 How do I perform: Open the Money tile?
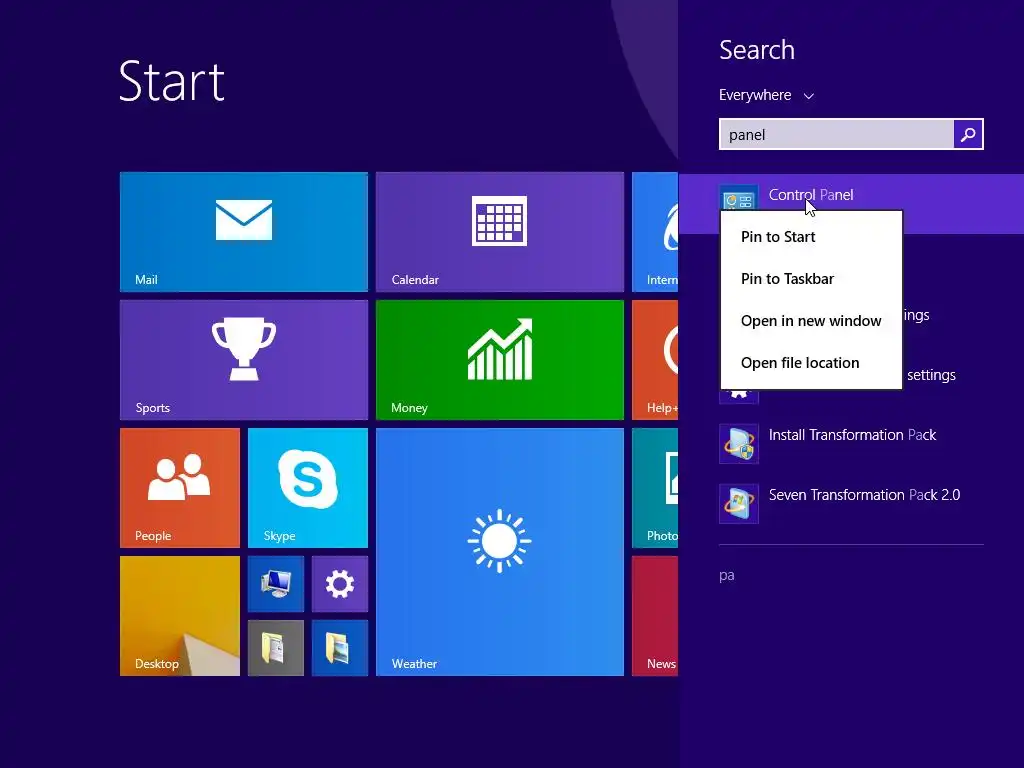click(x=500, y=360)
